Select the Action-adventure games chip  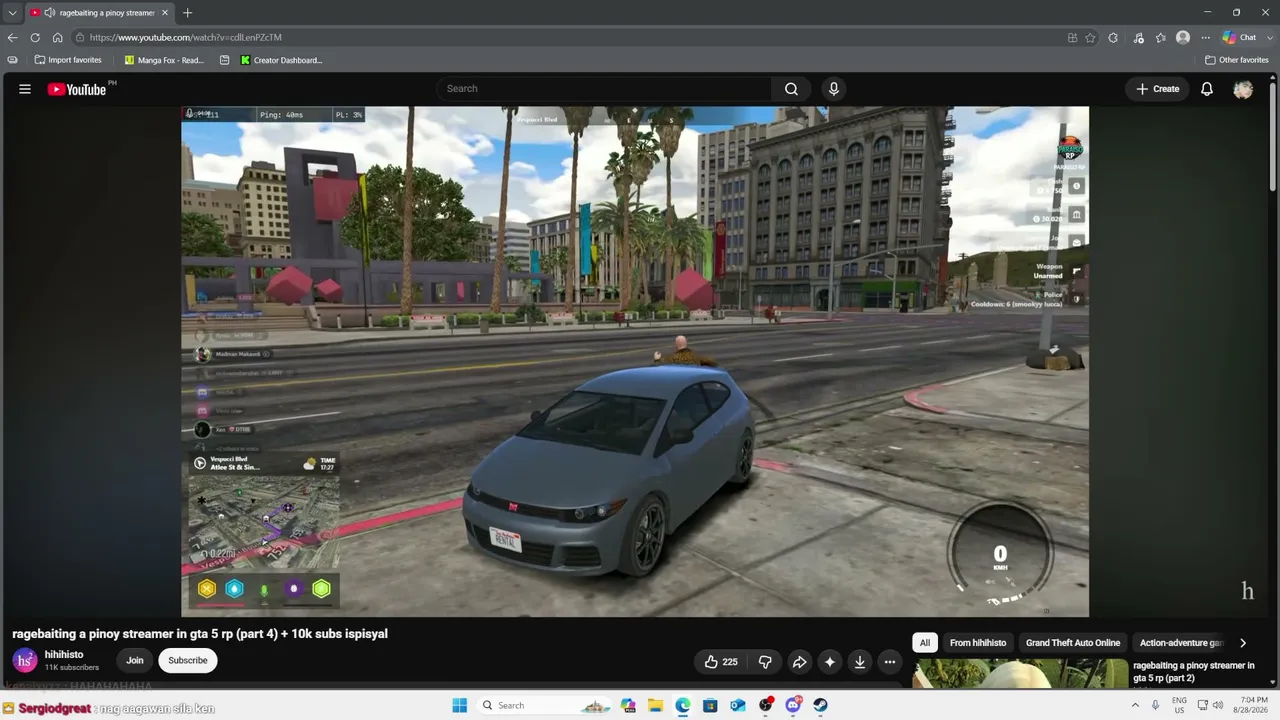[1181, 643]
